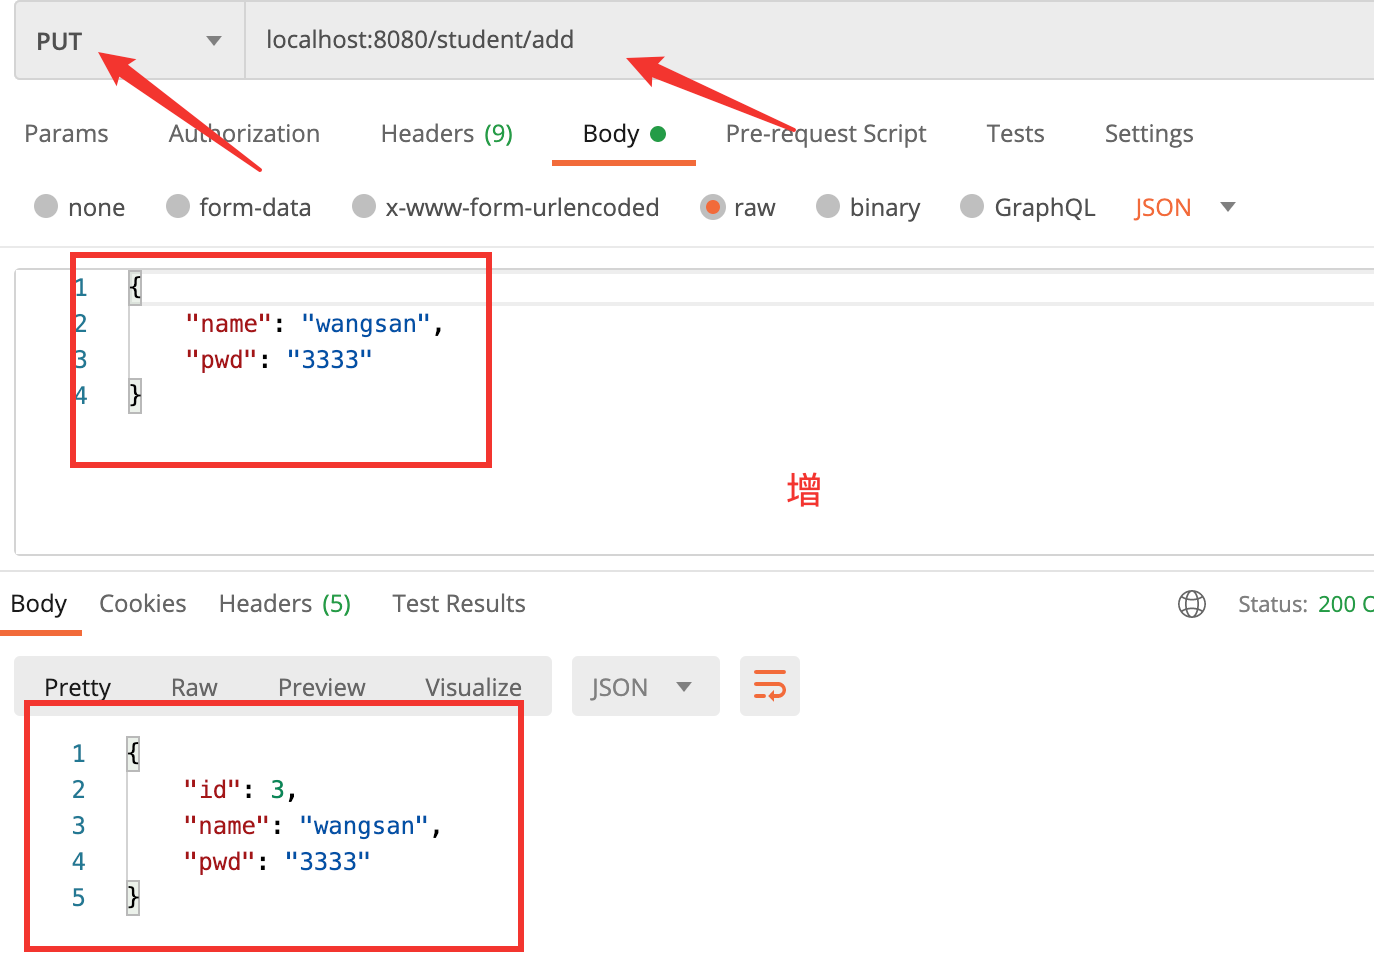Viewport: 1374px width, 978px height.
Task: Select the raw body radio
Action: pos(712,207)
